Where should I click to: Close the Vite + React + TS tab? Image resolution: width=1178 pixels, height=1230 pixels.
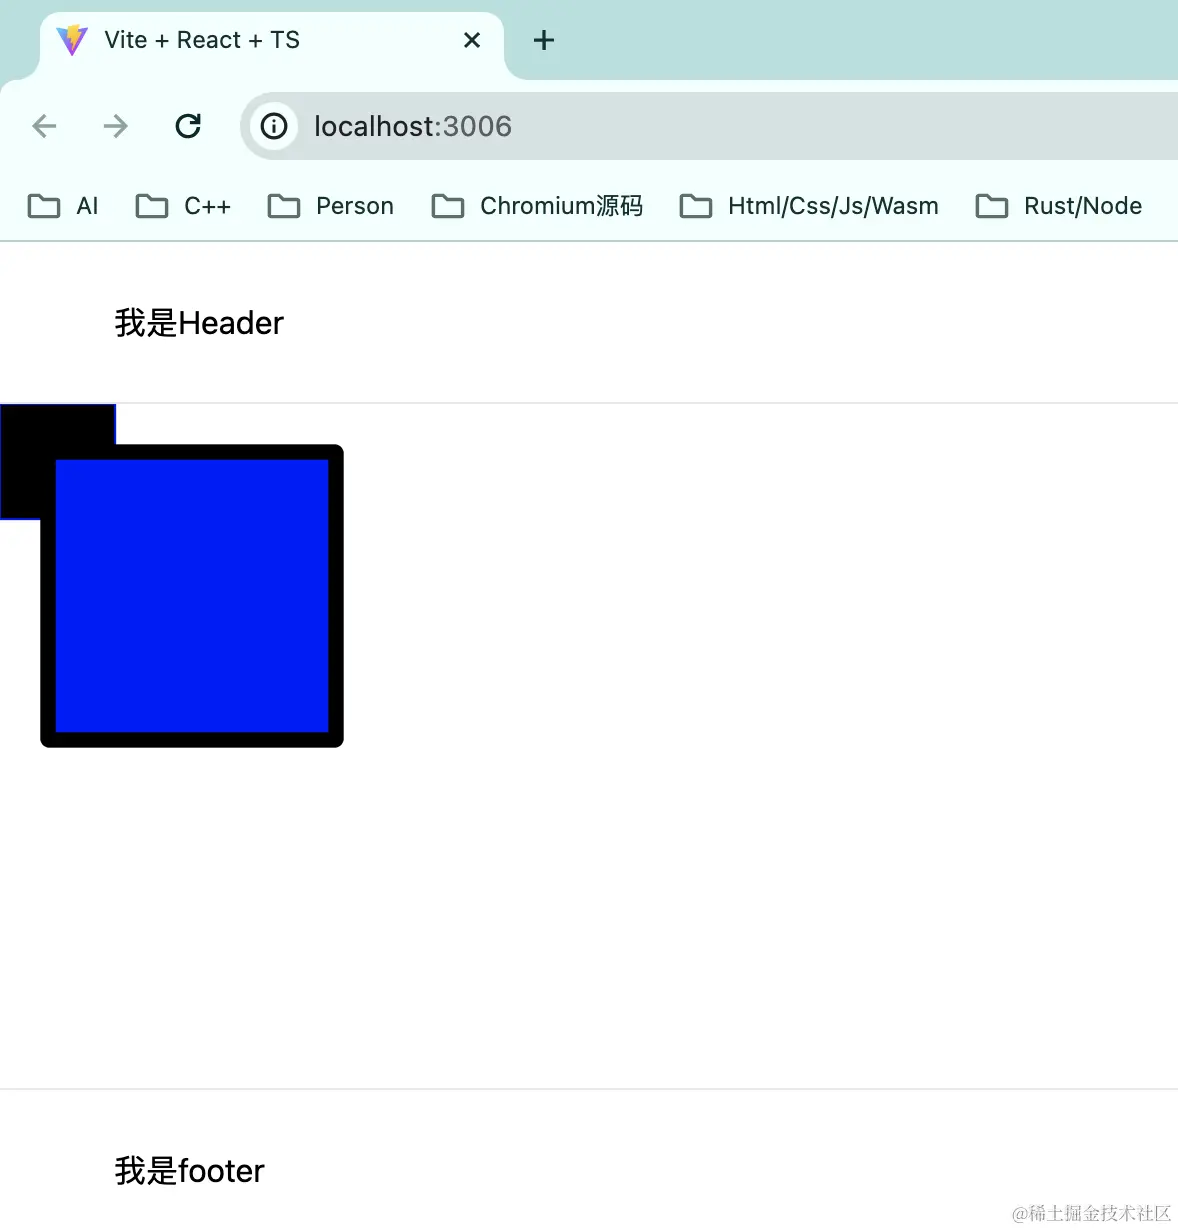click(472, 40)
